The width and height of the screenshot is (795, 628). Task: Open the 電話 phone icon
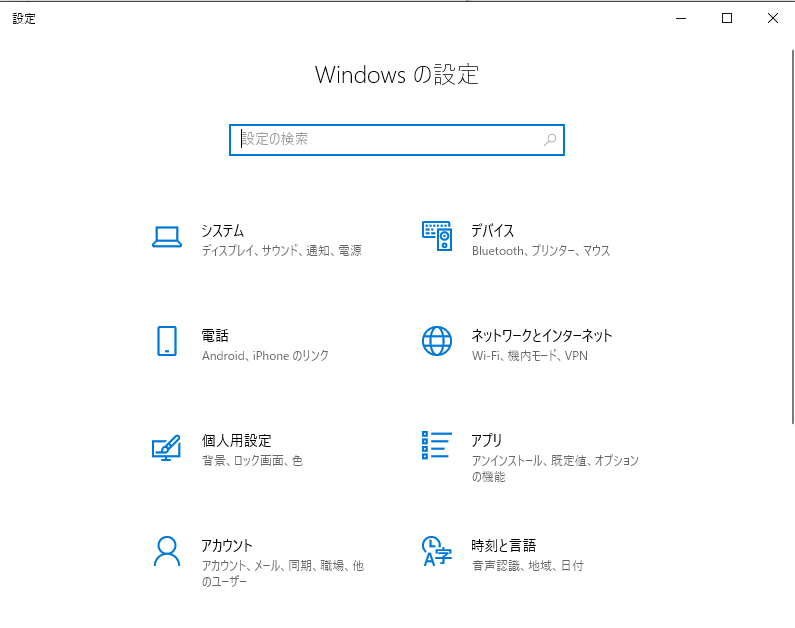click(x=167, y=341)
